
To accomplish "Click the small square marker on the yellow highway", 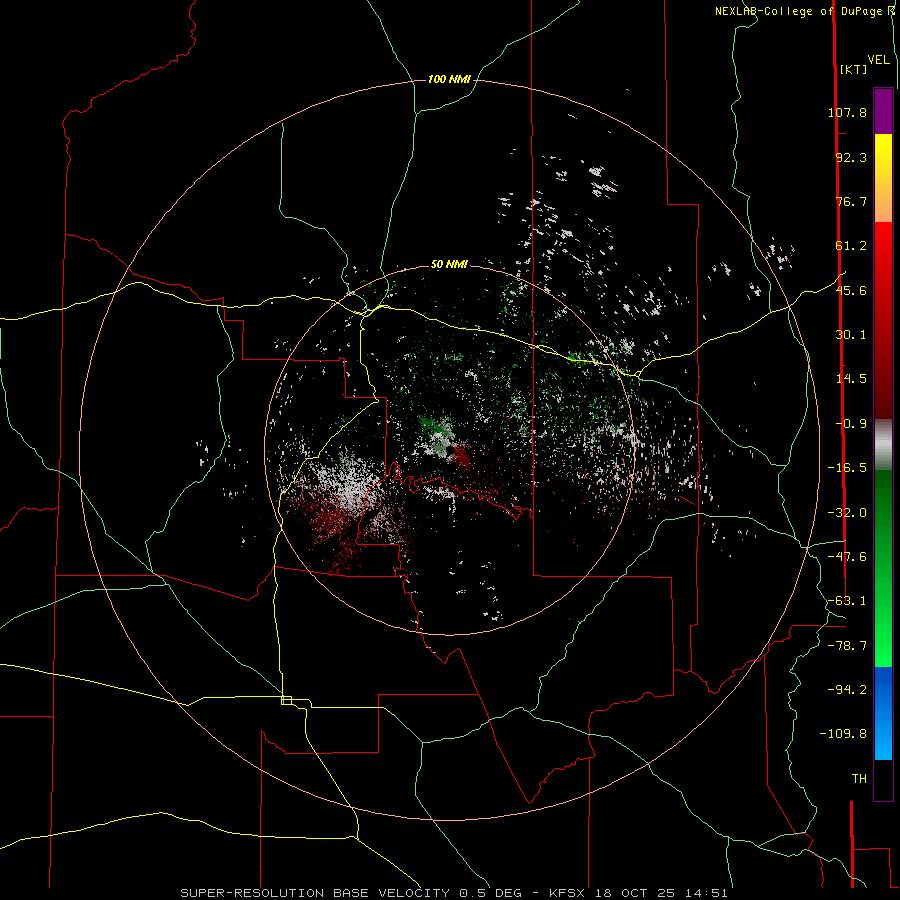I will (286, 700).
